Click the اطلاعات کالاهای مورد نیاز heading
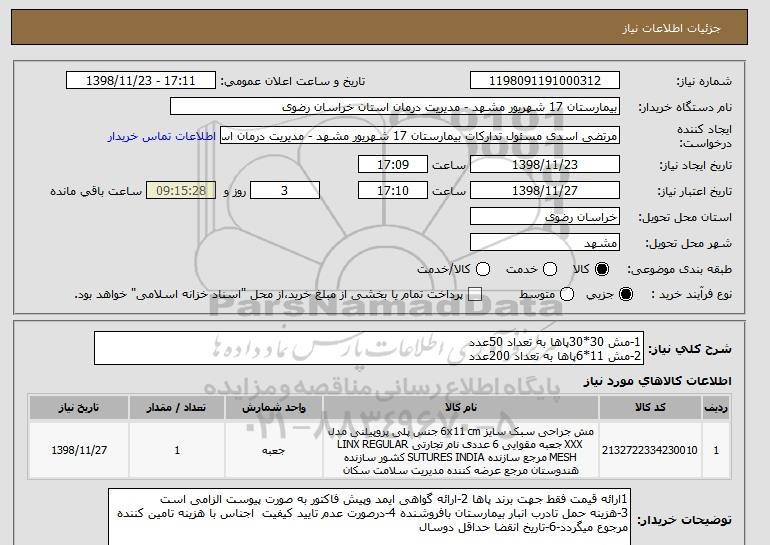 tap(657, 381)
